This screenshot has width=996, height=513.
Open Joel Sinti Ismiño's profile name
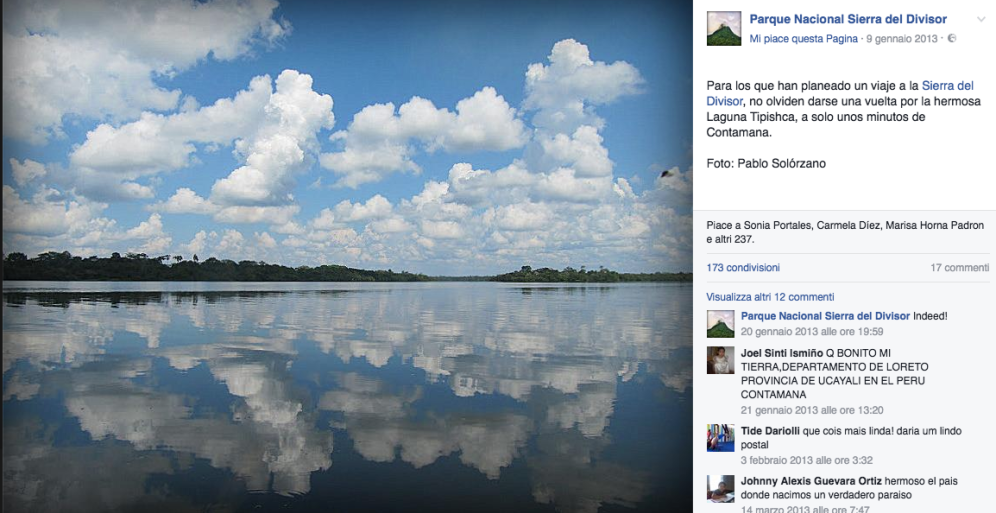click(782, 353)
